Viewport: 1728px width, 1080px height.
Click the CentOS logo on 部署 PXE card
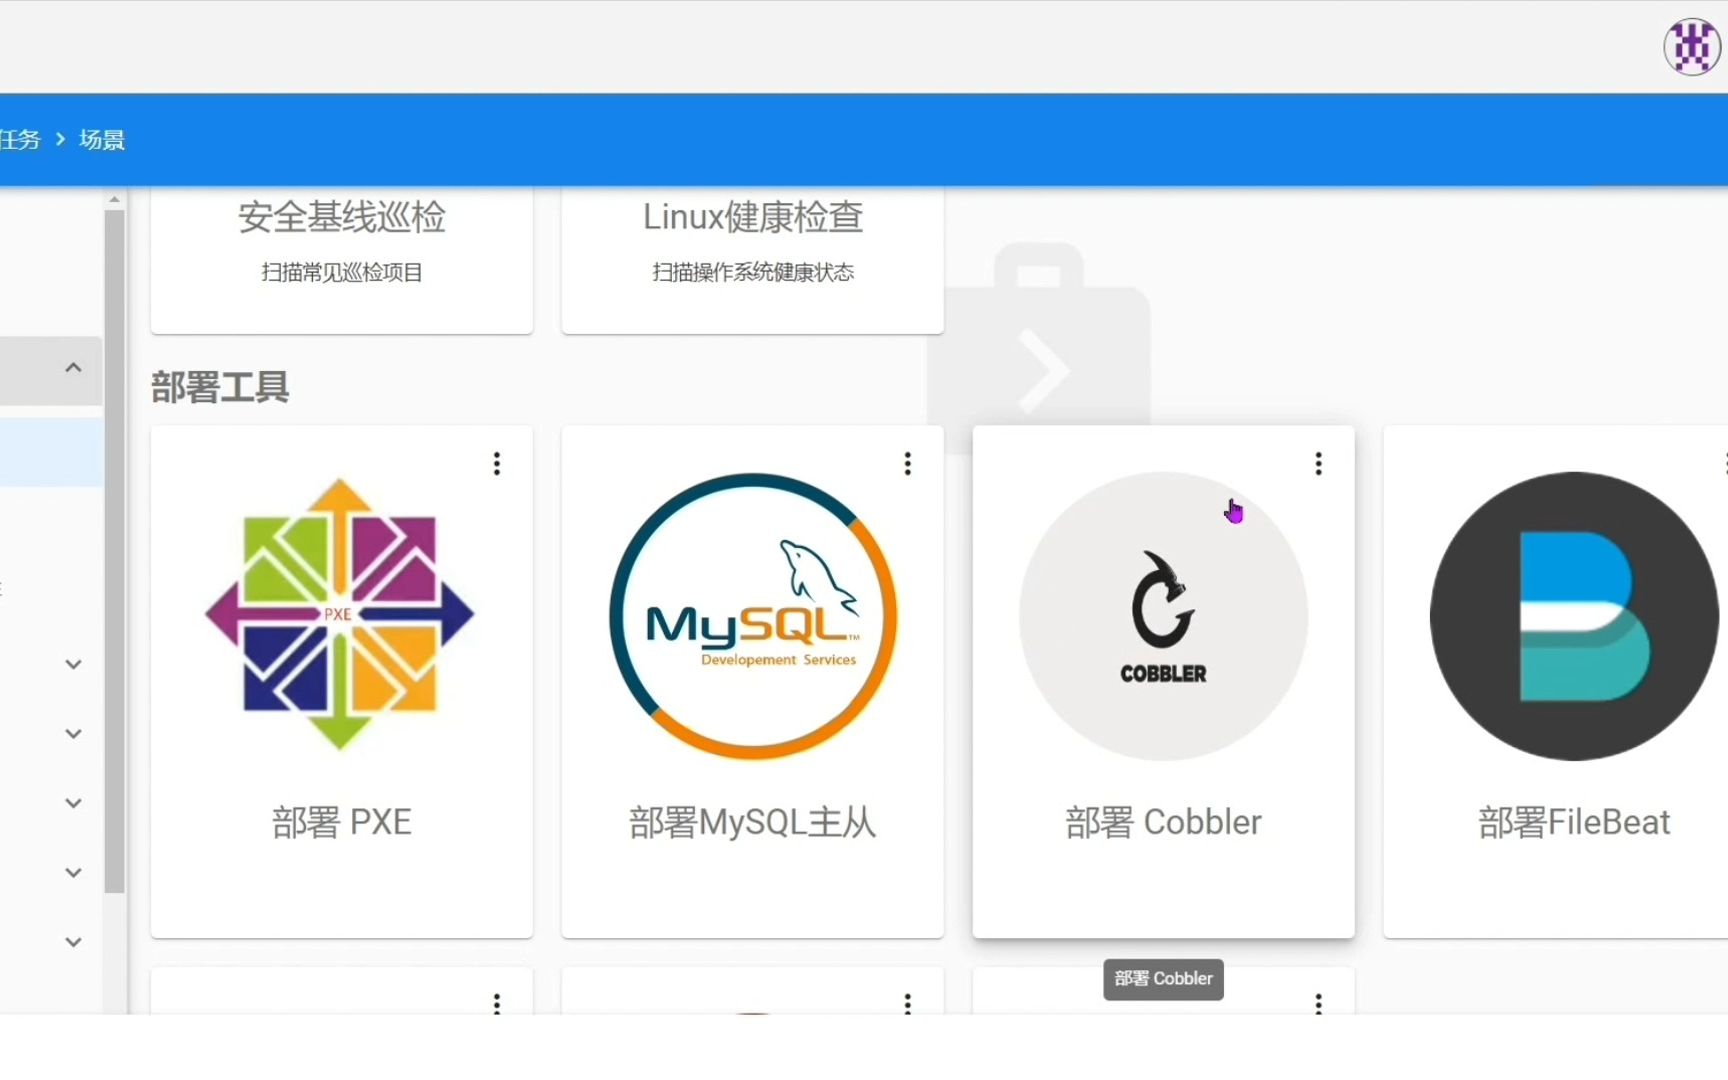tap(340, 615)
